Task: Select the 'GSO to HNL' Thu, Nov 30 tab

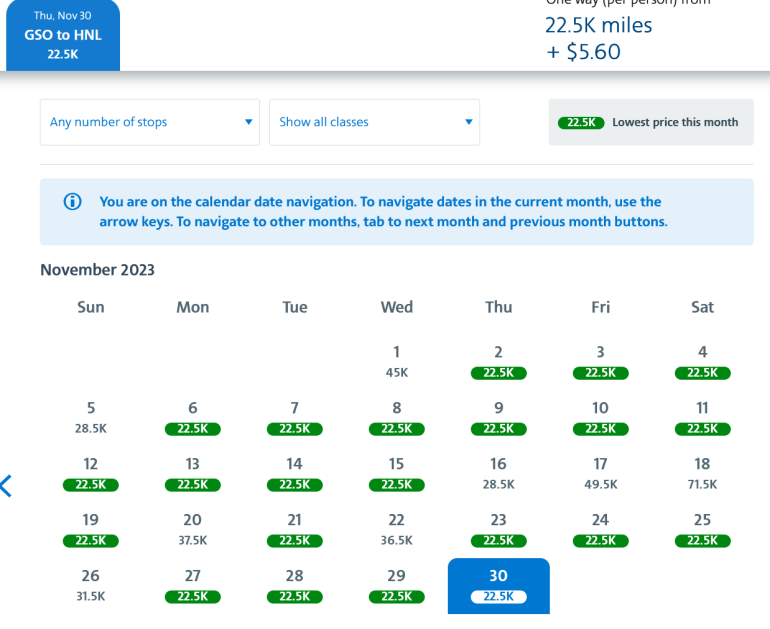Action: pyautogui.click(x=63, y=35)
